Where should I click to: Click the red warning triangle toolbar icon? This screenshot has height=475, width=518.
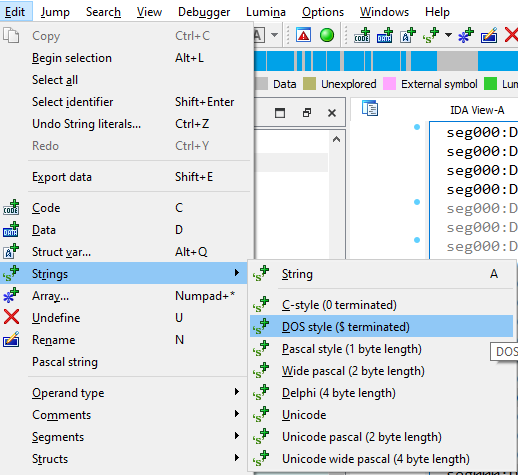(303, 35)
